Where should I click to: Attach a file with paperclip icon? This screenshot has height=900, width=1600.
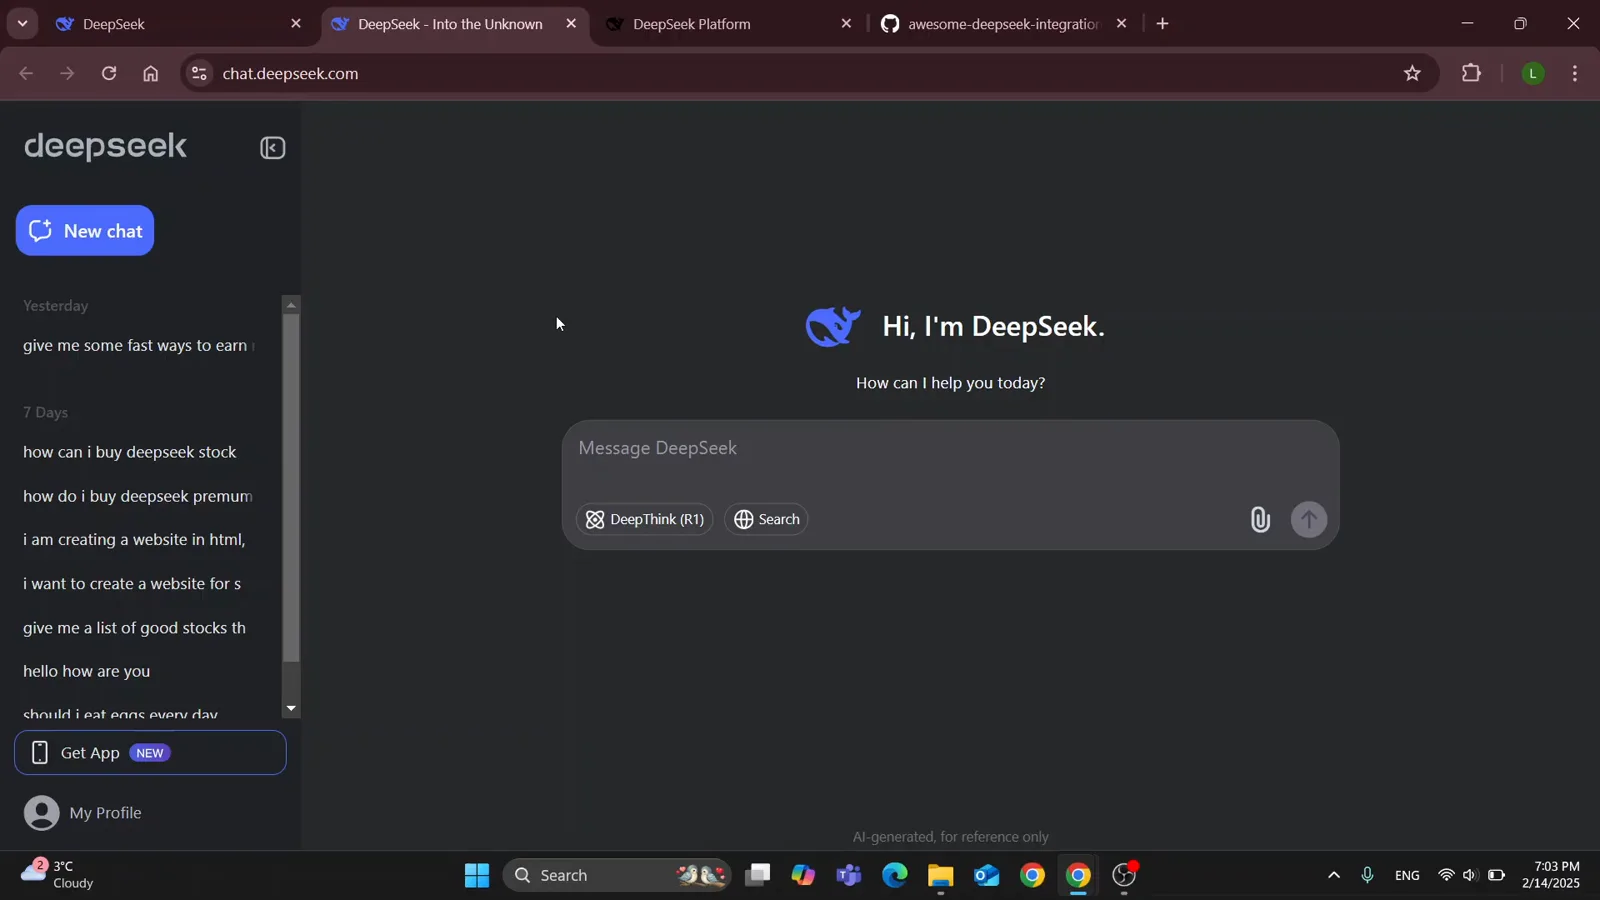coord(1260,519)
